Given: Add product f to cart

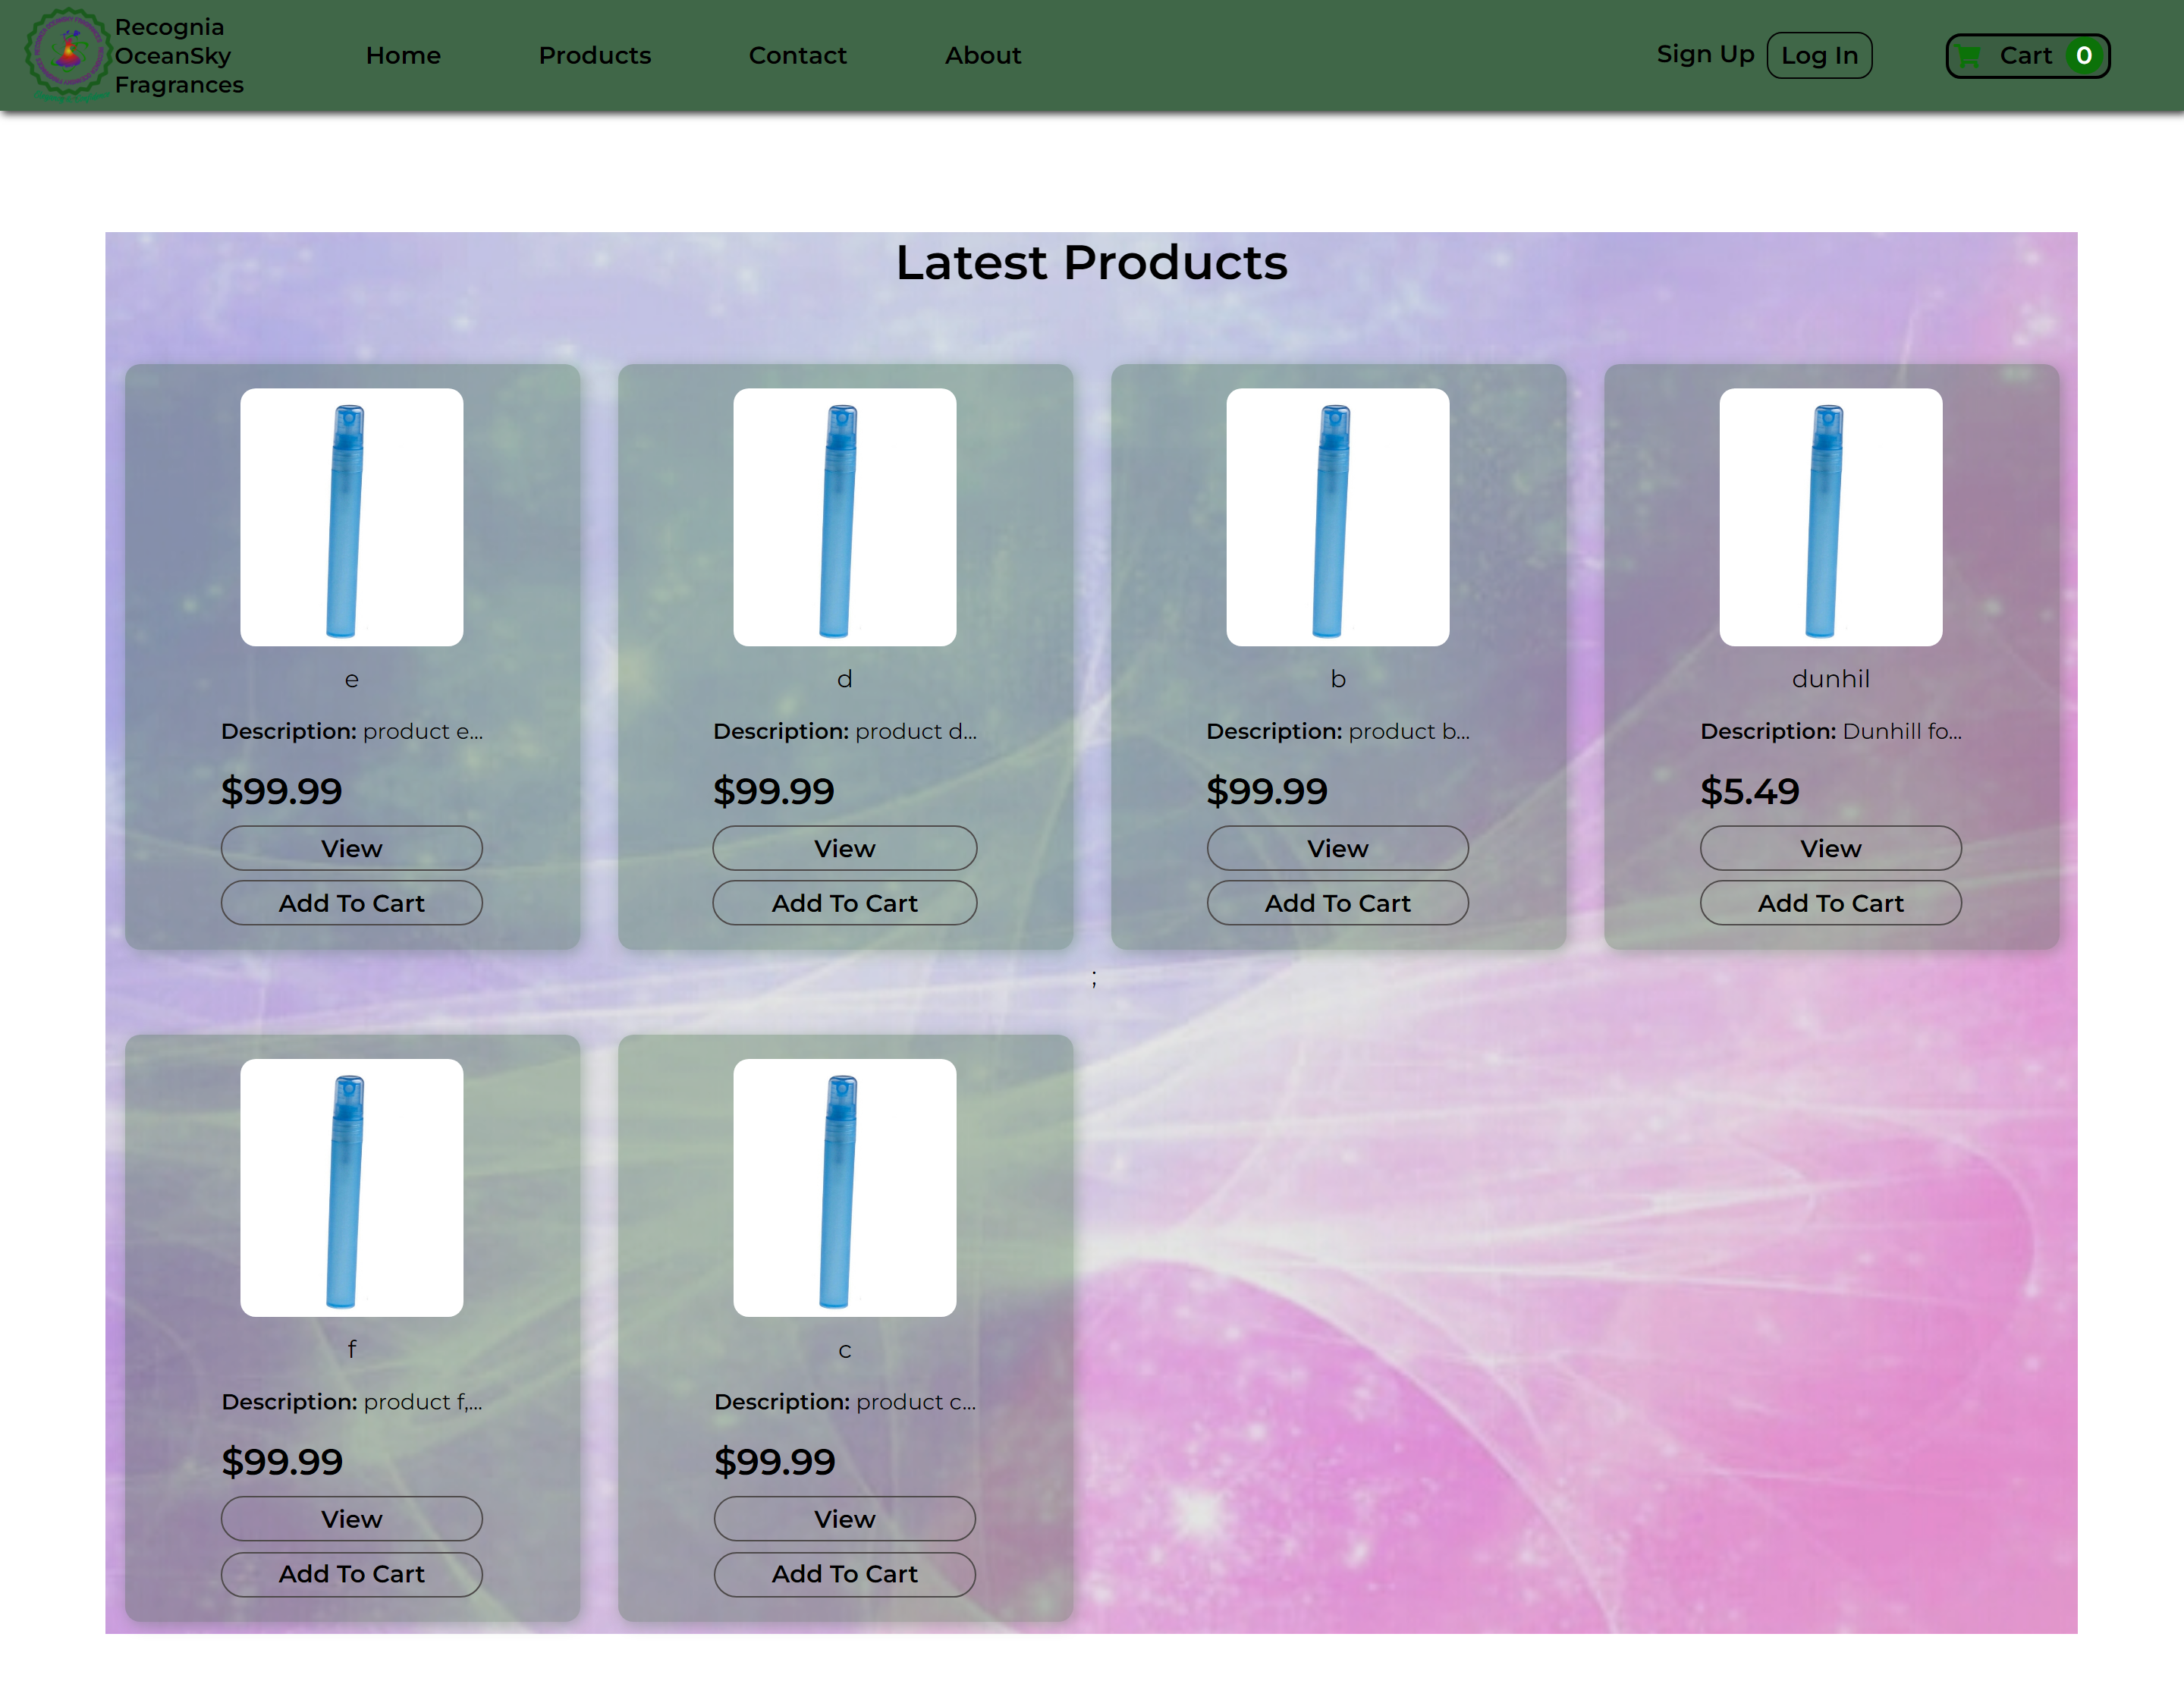Looking at the screenshot, I should [x=352, y=1574].
